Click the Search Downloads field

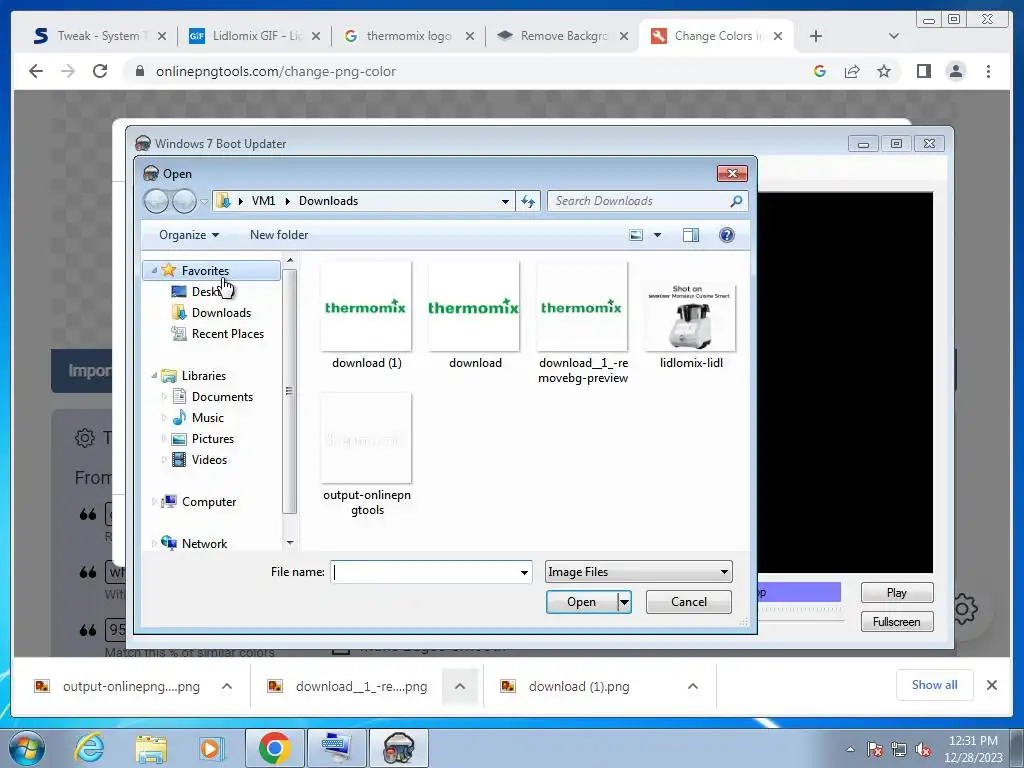click(640, 201)
